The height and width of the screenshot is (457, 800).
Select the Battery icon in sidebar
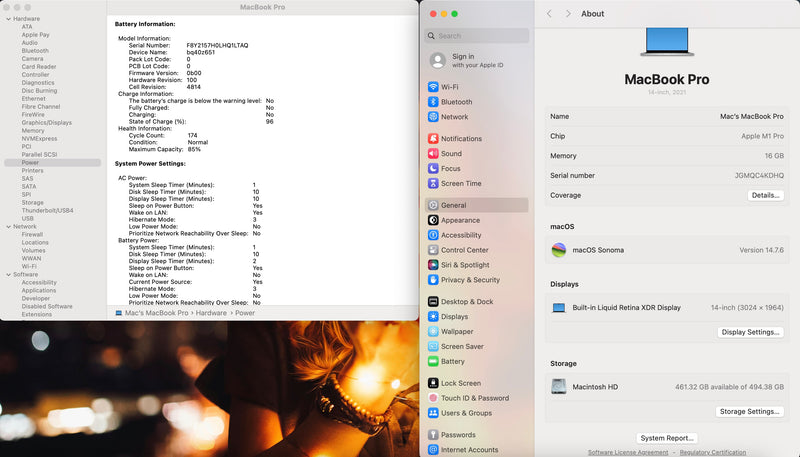click(433, 361)
